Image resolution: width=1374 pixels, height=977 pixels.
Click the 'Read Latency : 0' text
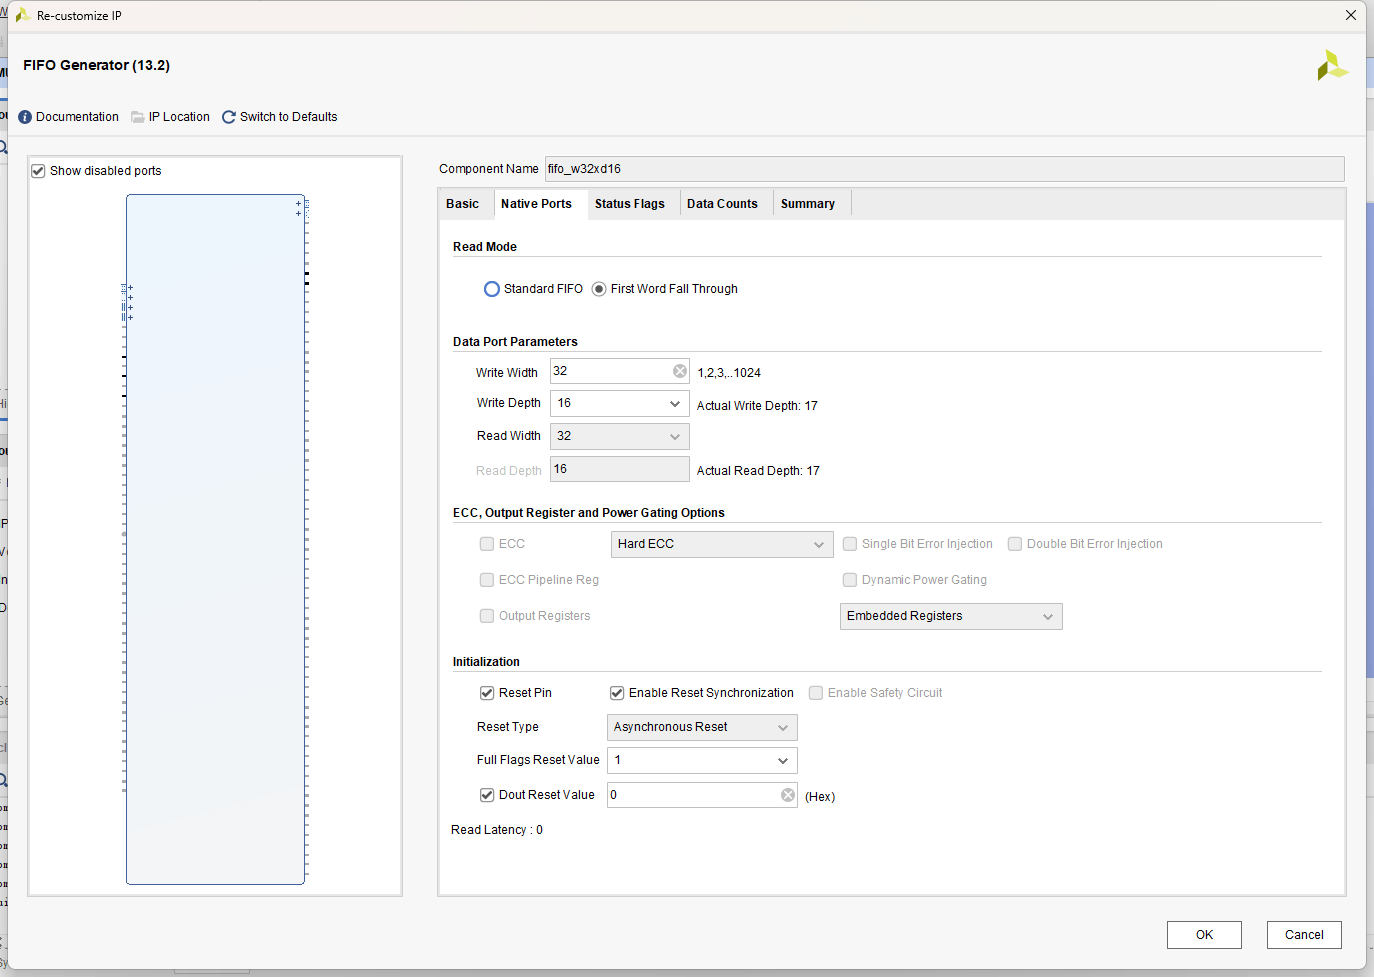(497, 830)
